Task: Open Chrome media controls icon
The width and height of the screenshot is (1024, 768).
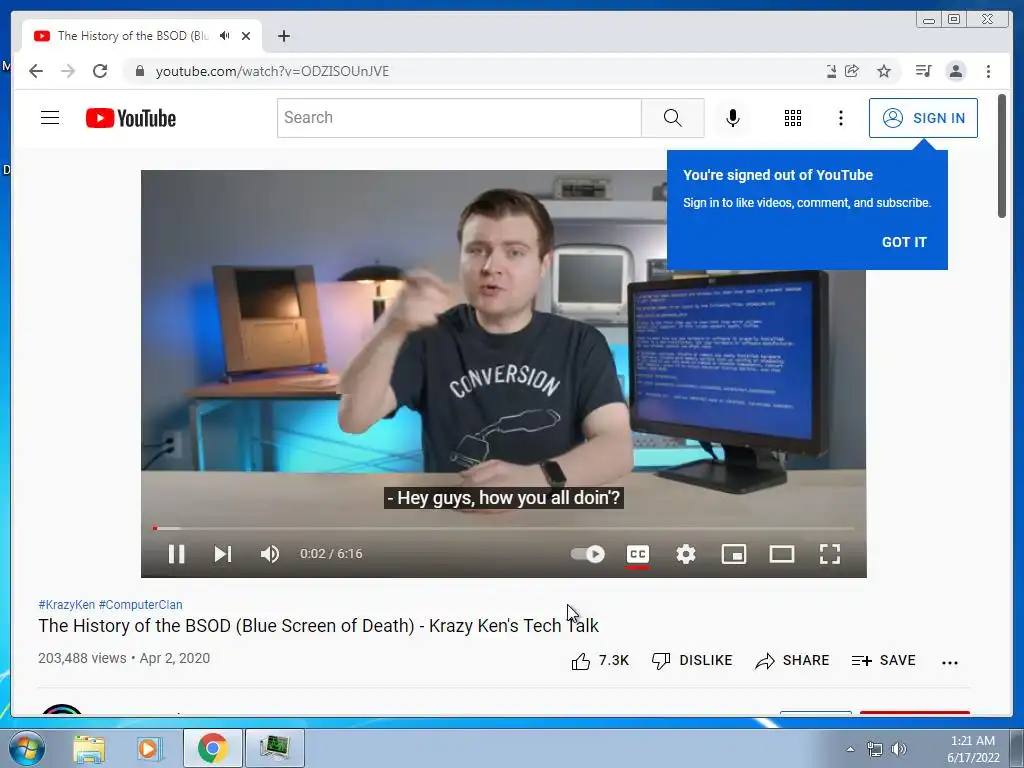Action: (923, 71)
